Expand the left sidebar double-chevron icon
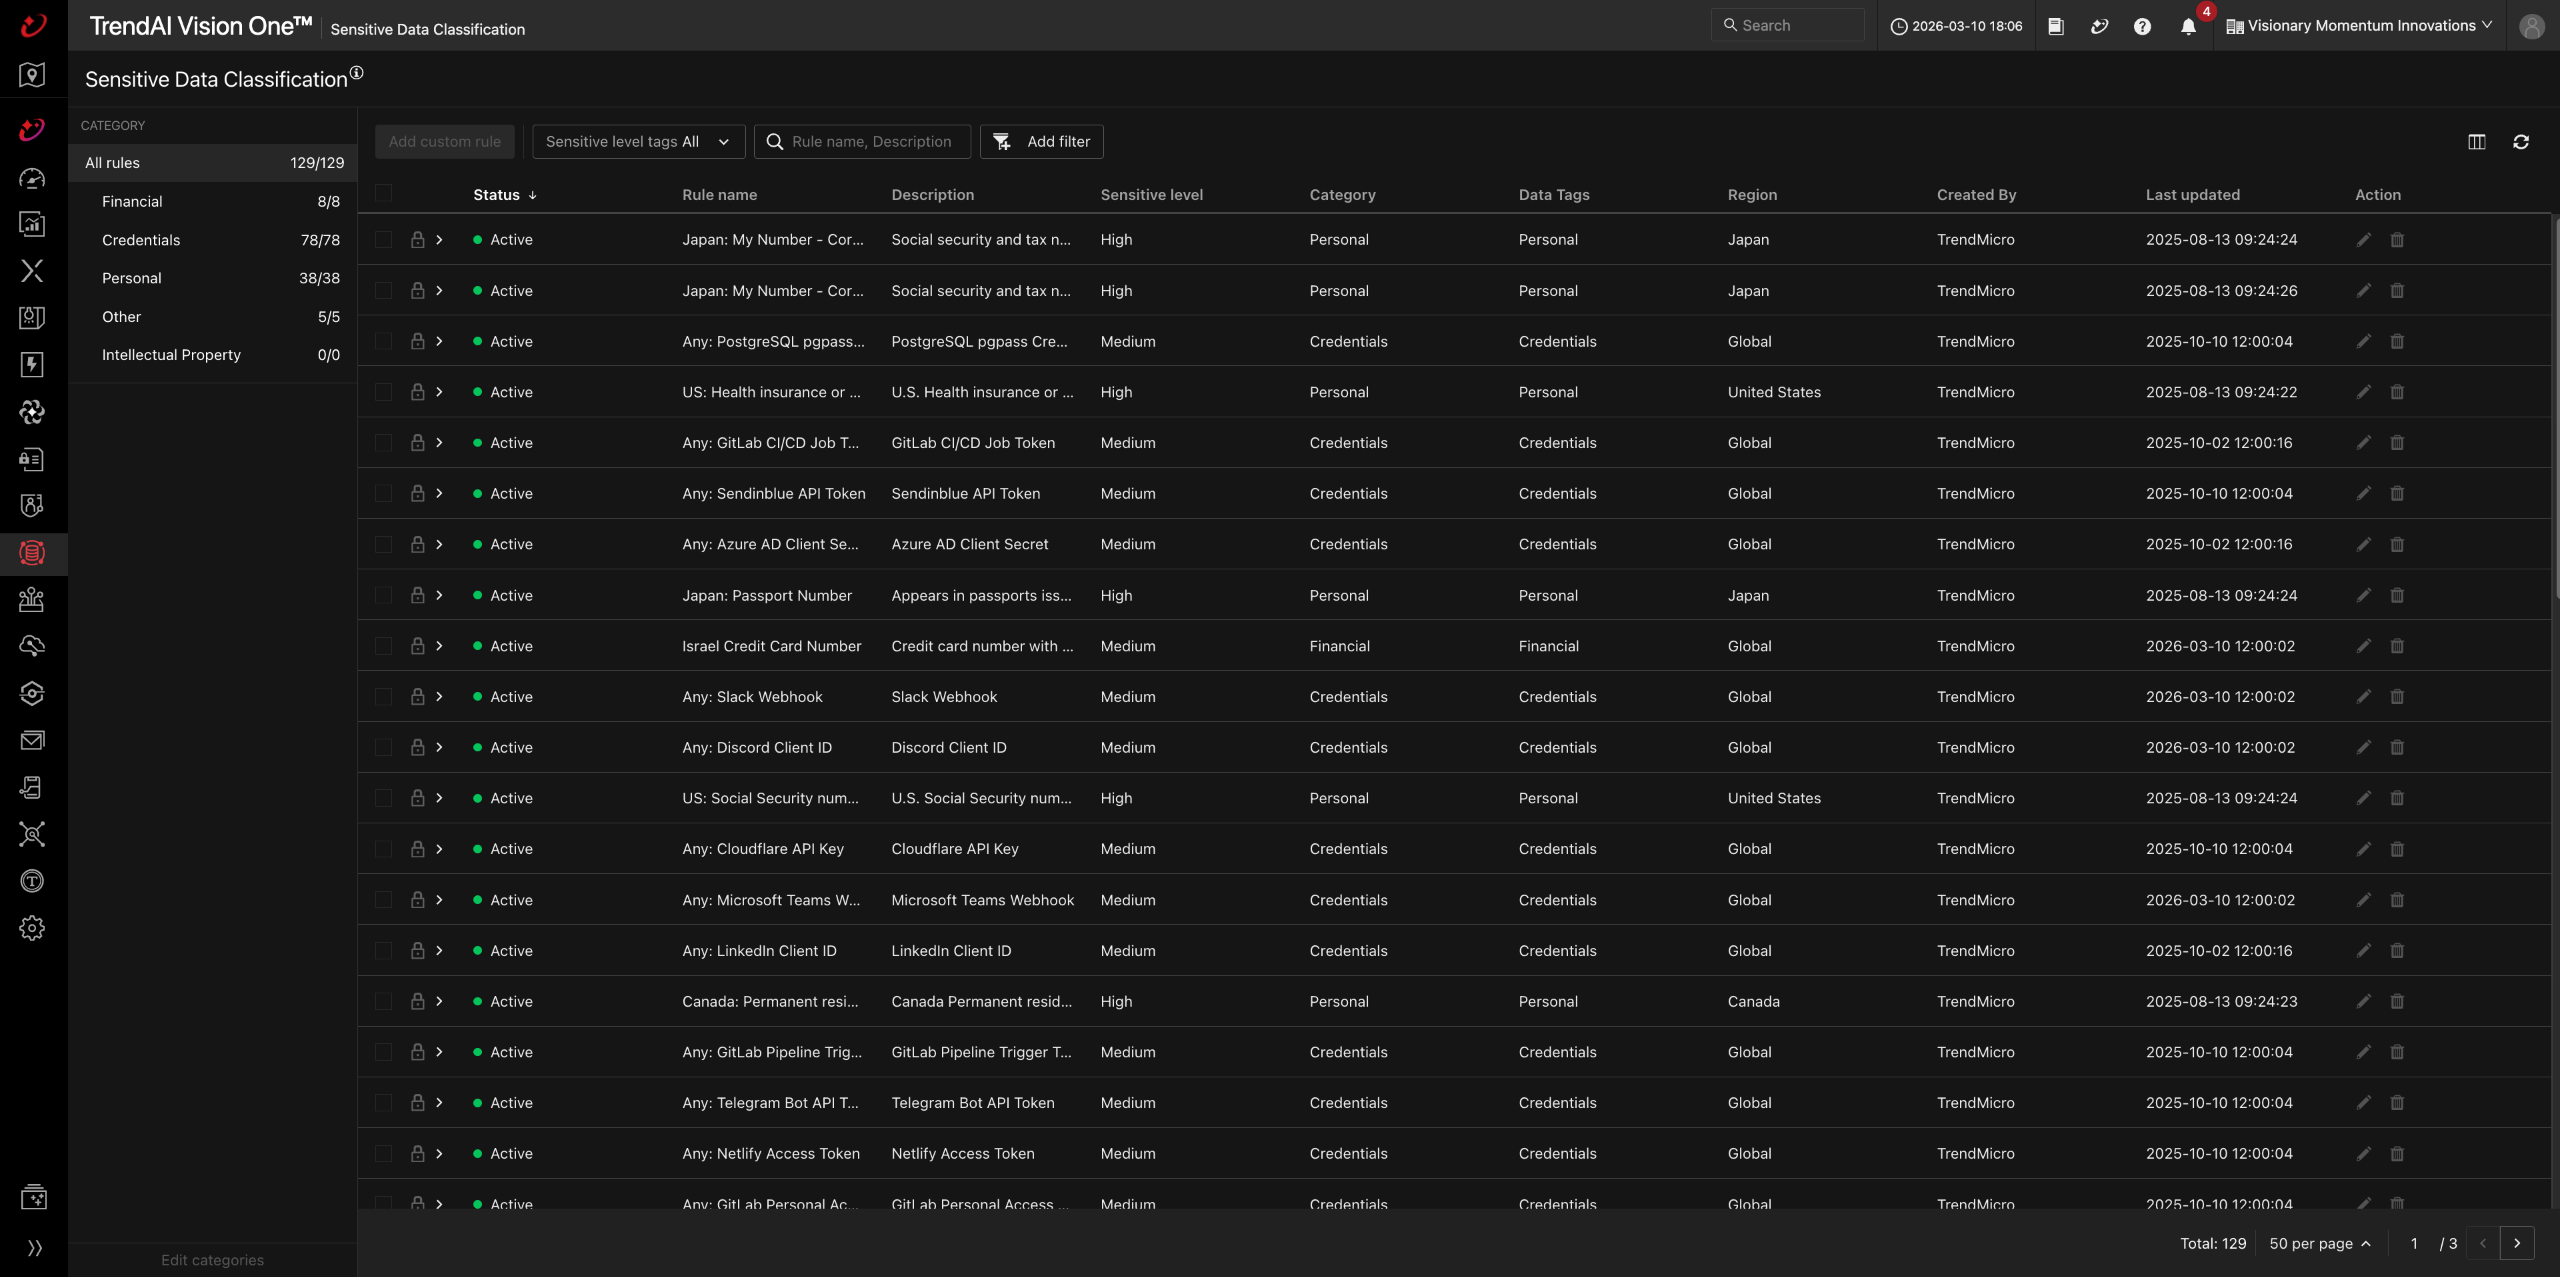This screenshot has height=1277, width=2560. (x=34, y=1247)
